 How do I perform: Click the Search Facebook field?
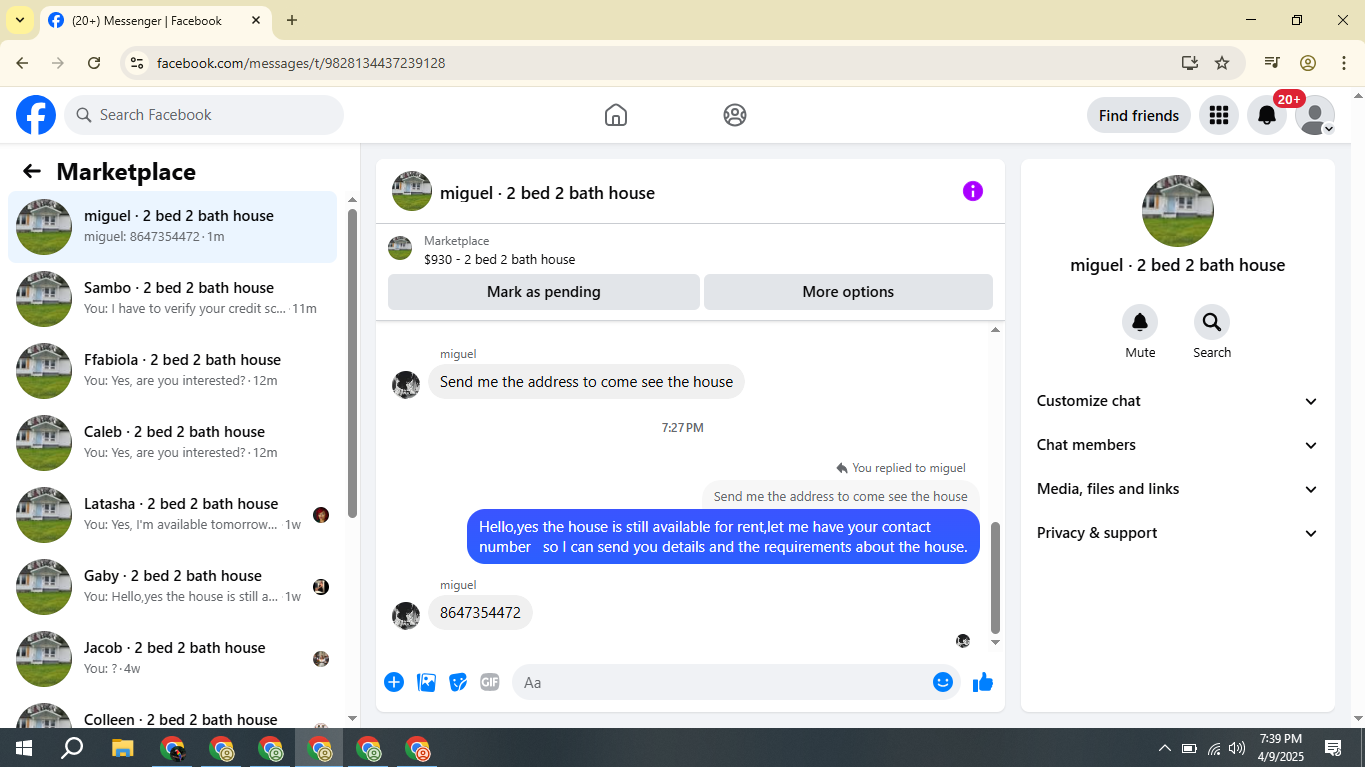pyautogui.click(x=204, y=115)
